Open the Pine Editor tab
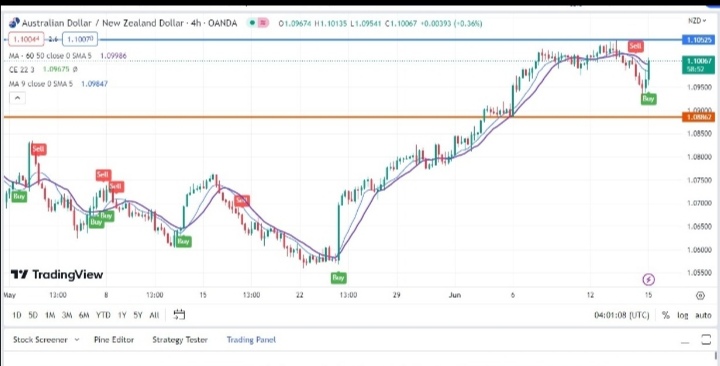Viewport: 720px width, 366px height. (114, 340)
